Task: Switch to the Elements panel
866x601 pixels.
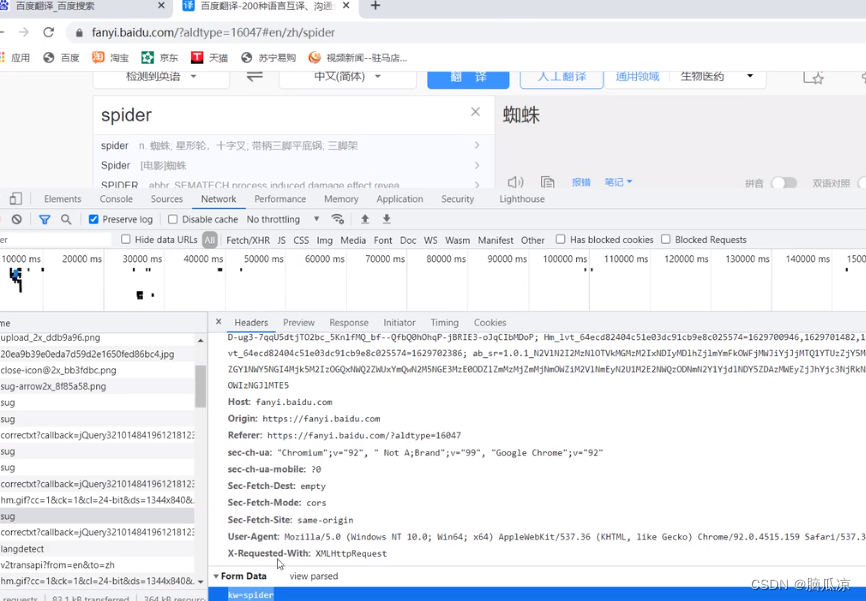Action: pyautogui.click(x=62, y=199)
